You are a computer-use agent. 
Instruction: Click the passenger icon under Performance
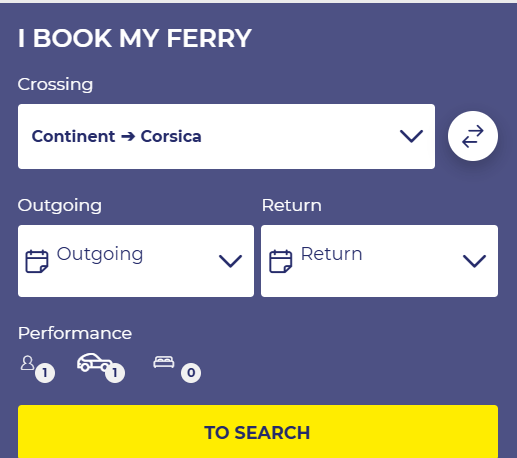(x=27, y=363)
